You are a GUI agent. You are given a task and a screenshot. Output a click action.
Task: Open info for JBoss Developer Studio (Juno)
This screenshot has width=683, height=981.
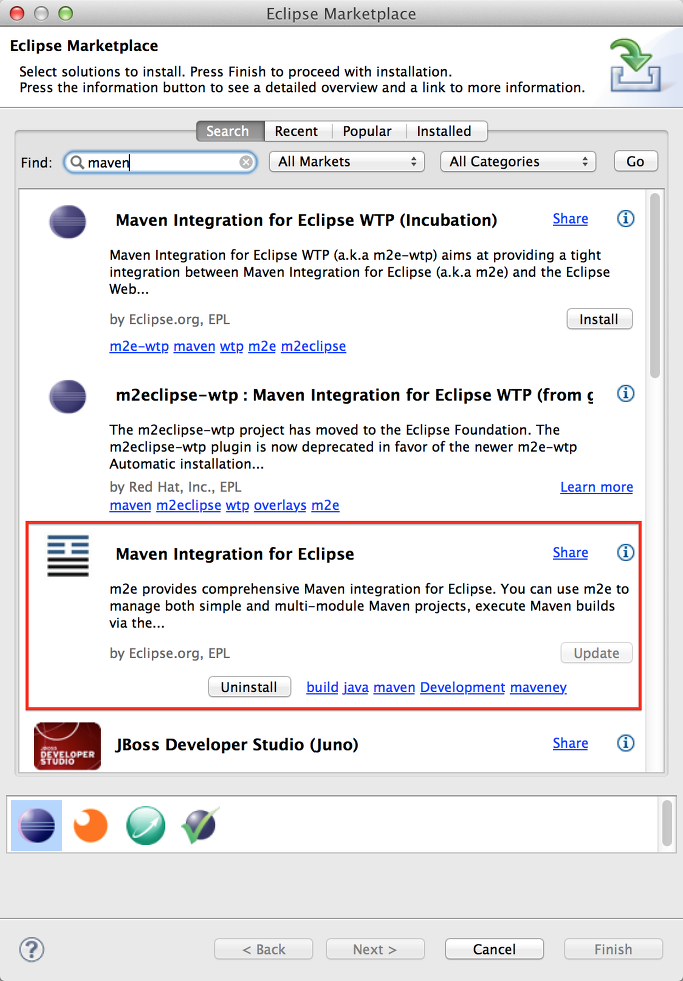[625, 743]
